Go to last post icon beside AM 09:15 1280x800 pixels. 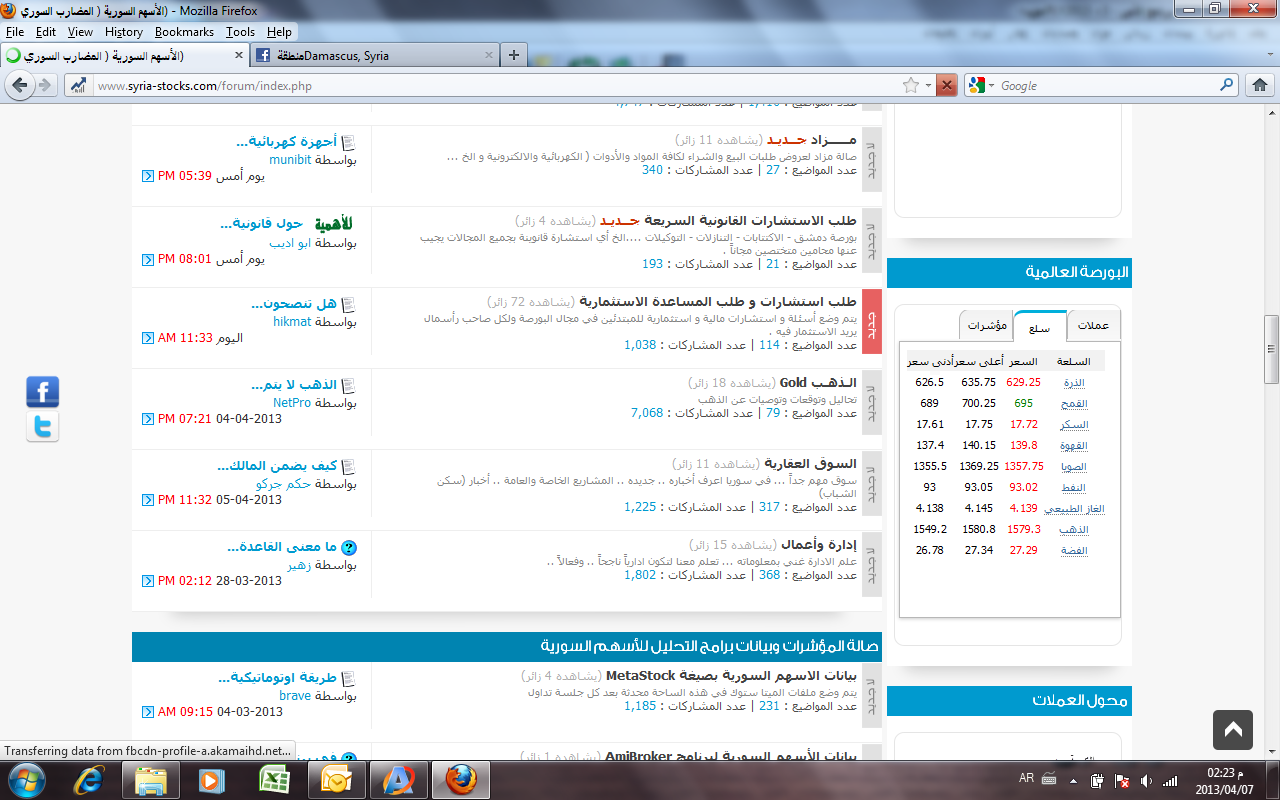coord(148,712)
